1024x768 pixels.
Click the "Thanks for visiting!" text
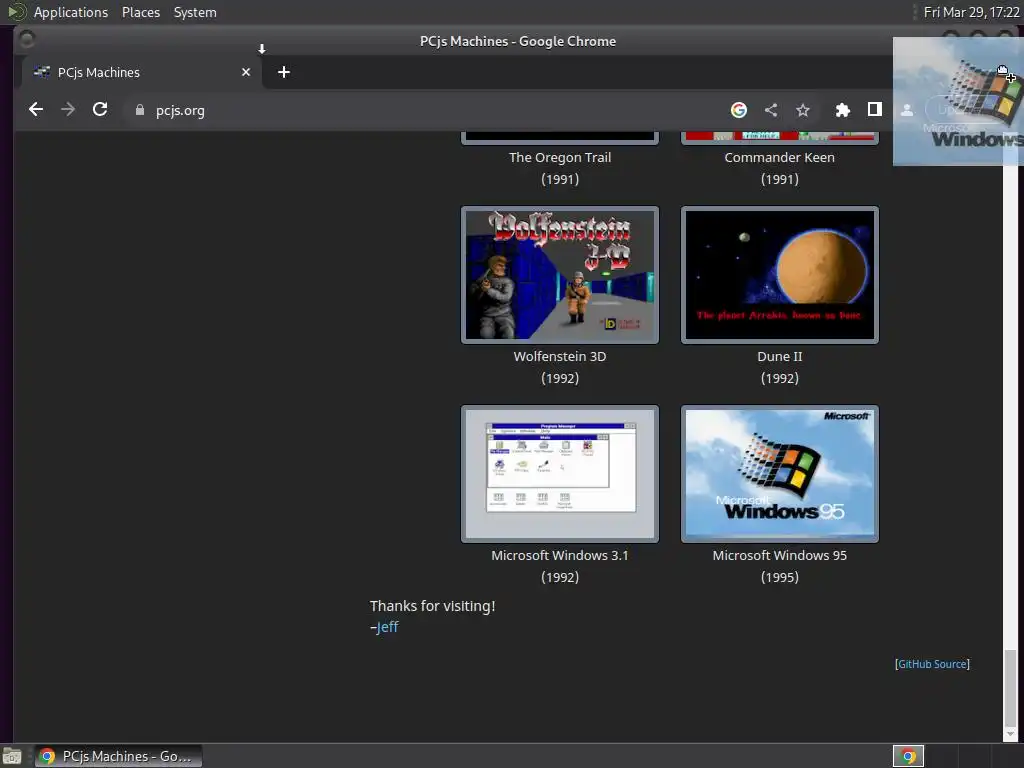pos(432,606)
